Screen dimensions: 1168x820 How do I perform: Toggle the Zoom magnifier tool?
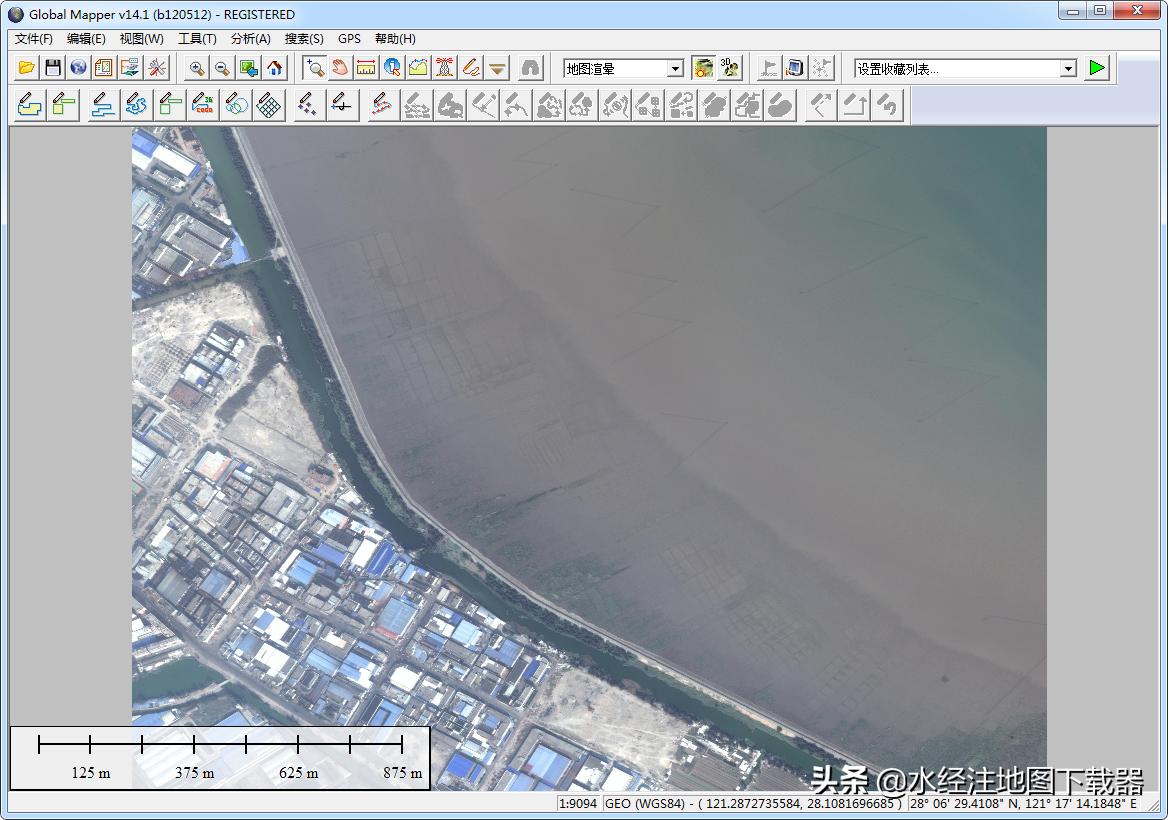tap(314, 68)
